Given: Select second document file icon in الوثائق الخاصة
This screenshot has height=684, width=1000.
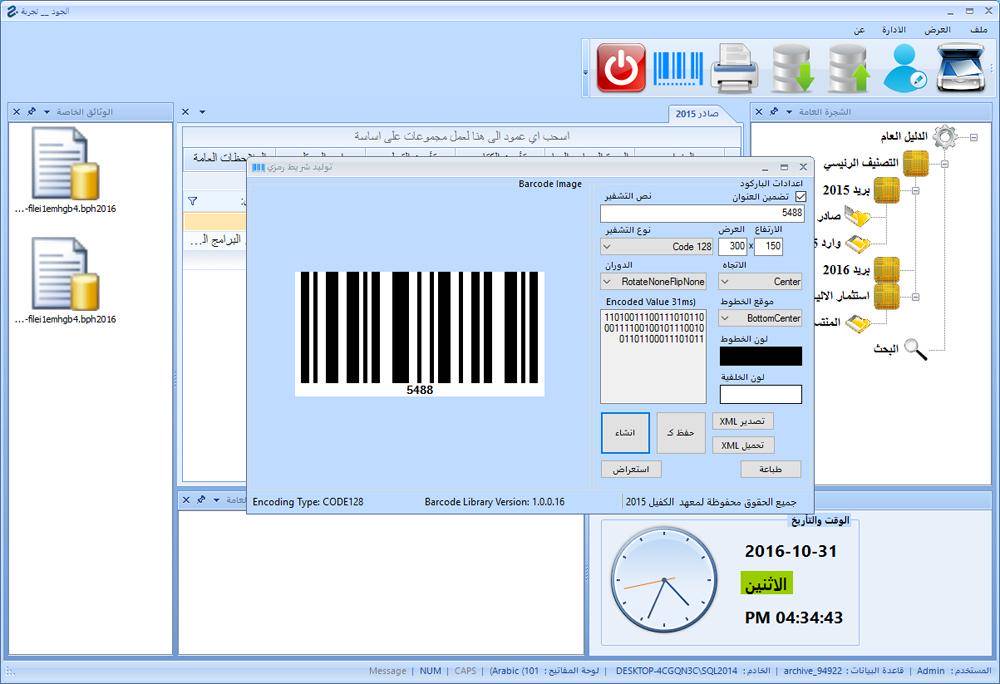Looking at the screenshot, I should 66,274.
